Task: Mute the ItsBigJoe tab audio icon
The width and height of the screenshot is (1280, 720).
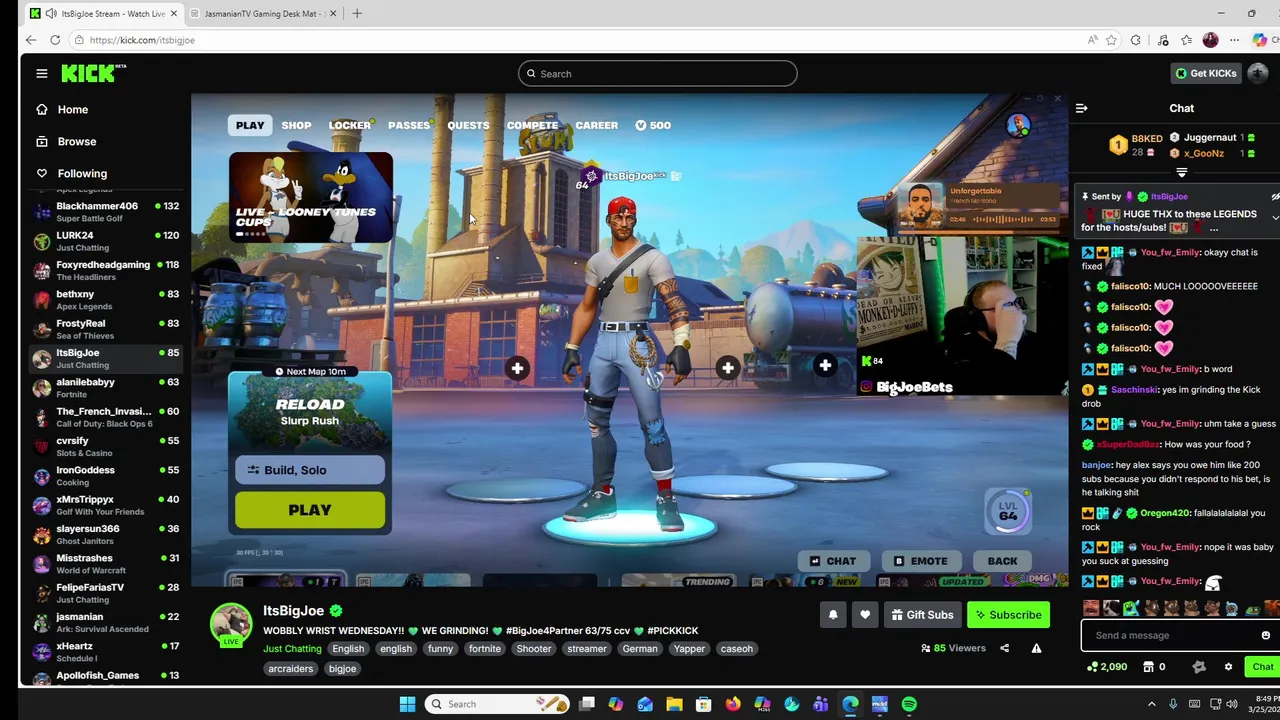Action: click(50, 14)
